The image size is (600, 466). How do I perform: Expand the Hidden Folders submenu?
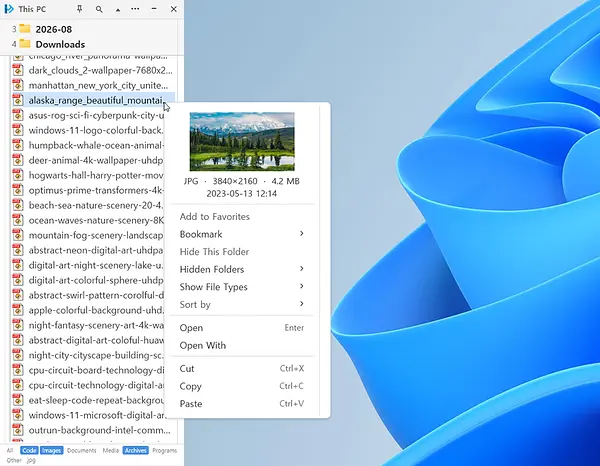coord(242,269)
